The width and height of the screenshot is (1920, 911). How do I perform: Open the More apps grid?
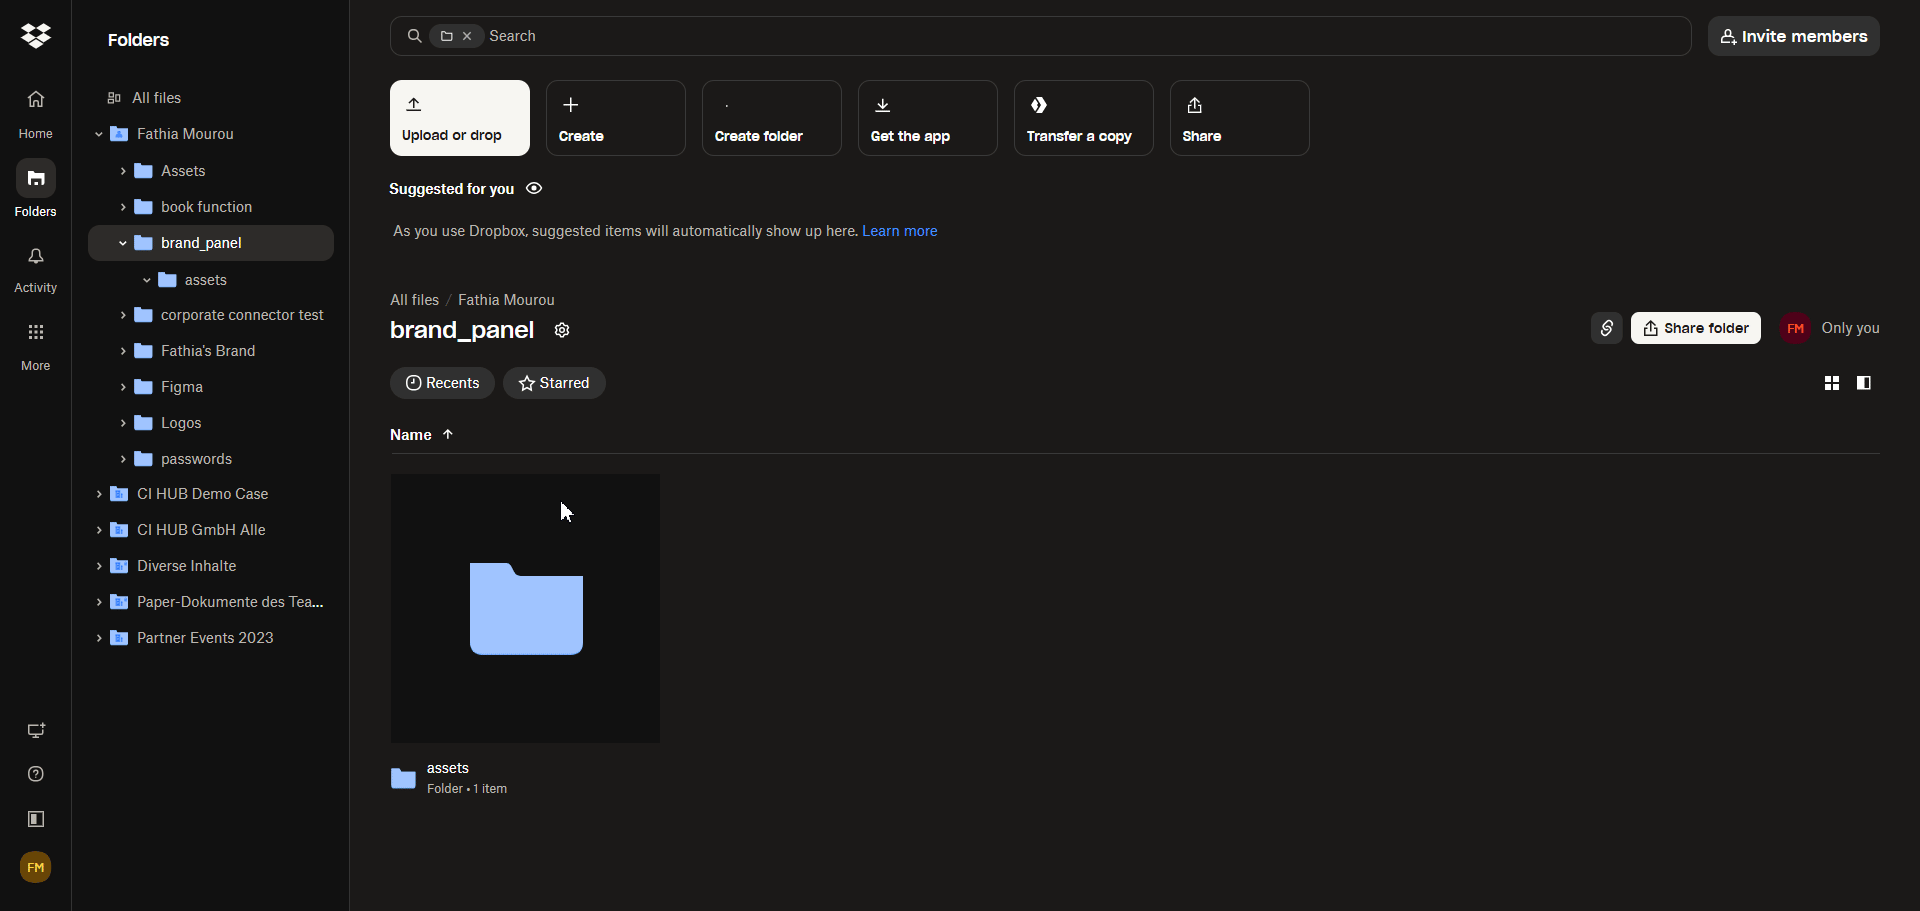pos(36,332)
